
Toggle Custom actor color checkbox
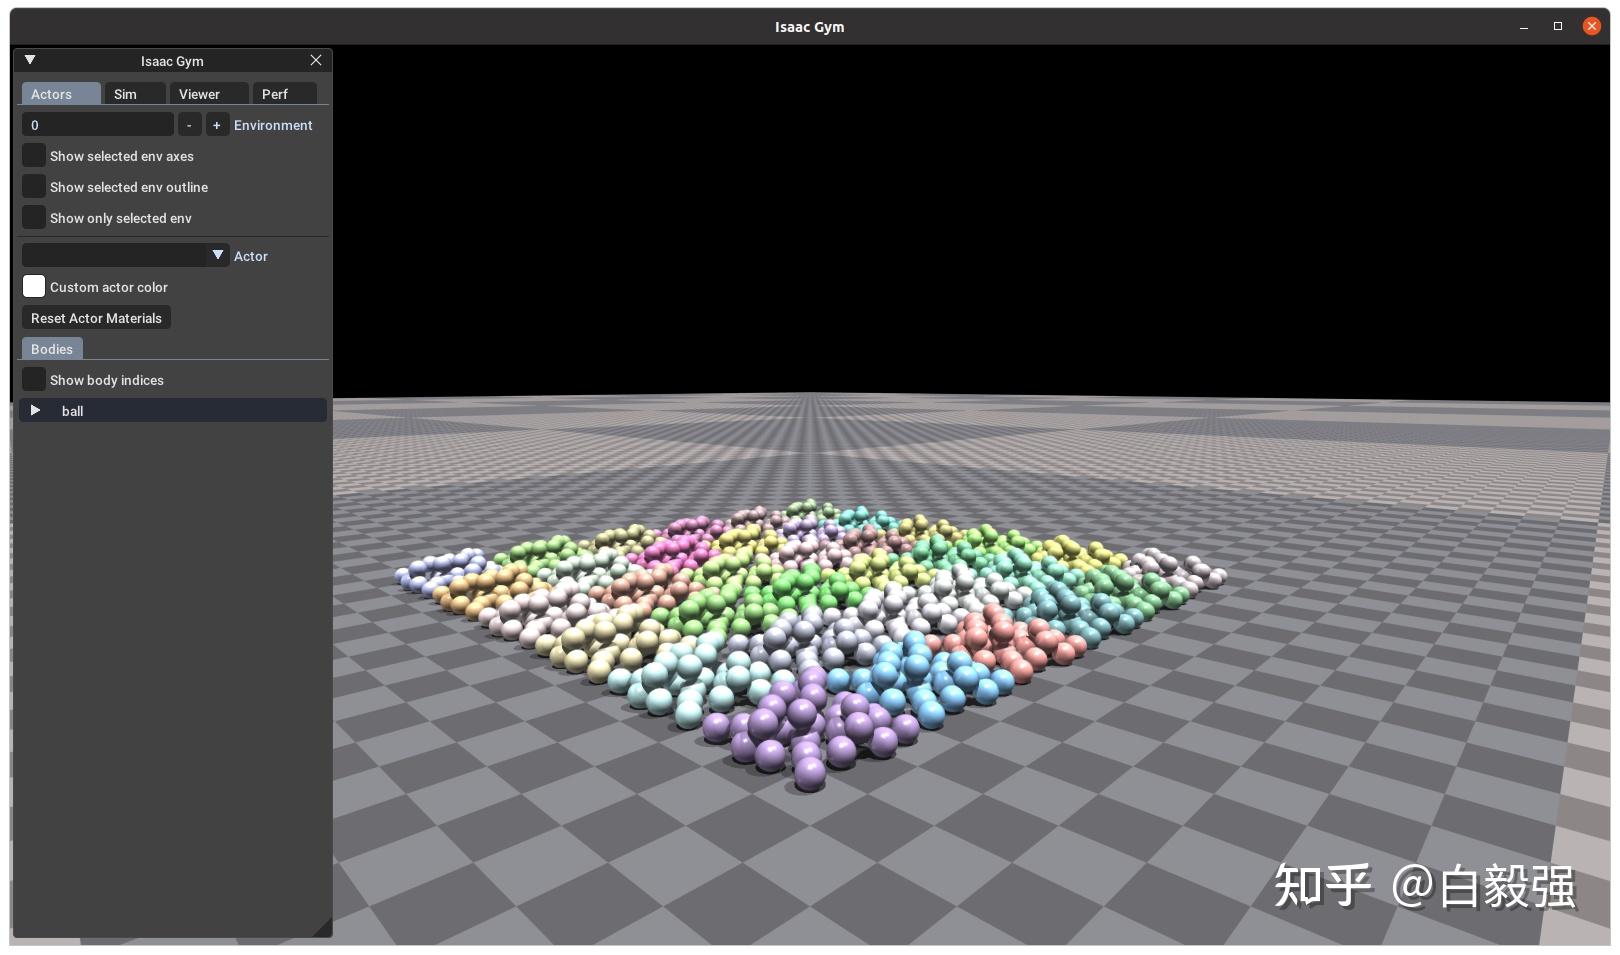pos(34,287)
